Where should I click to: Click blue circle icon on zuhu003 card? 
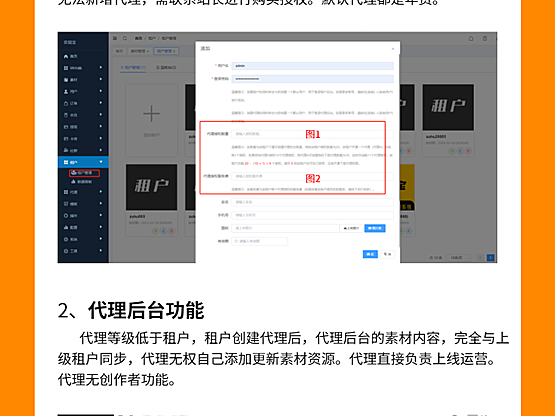click(164, 231)
